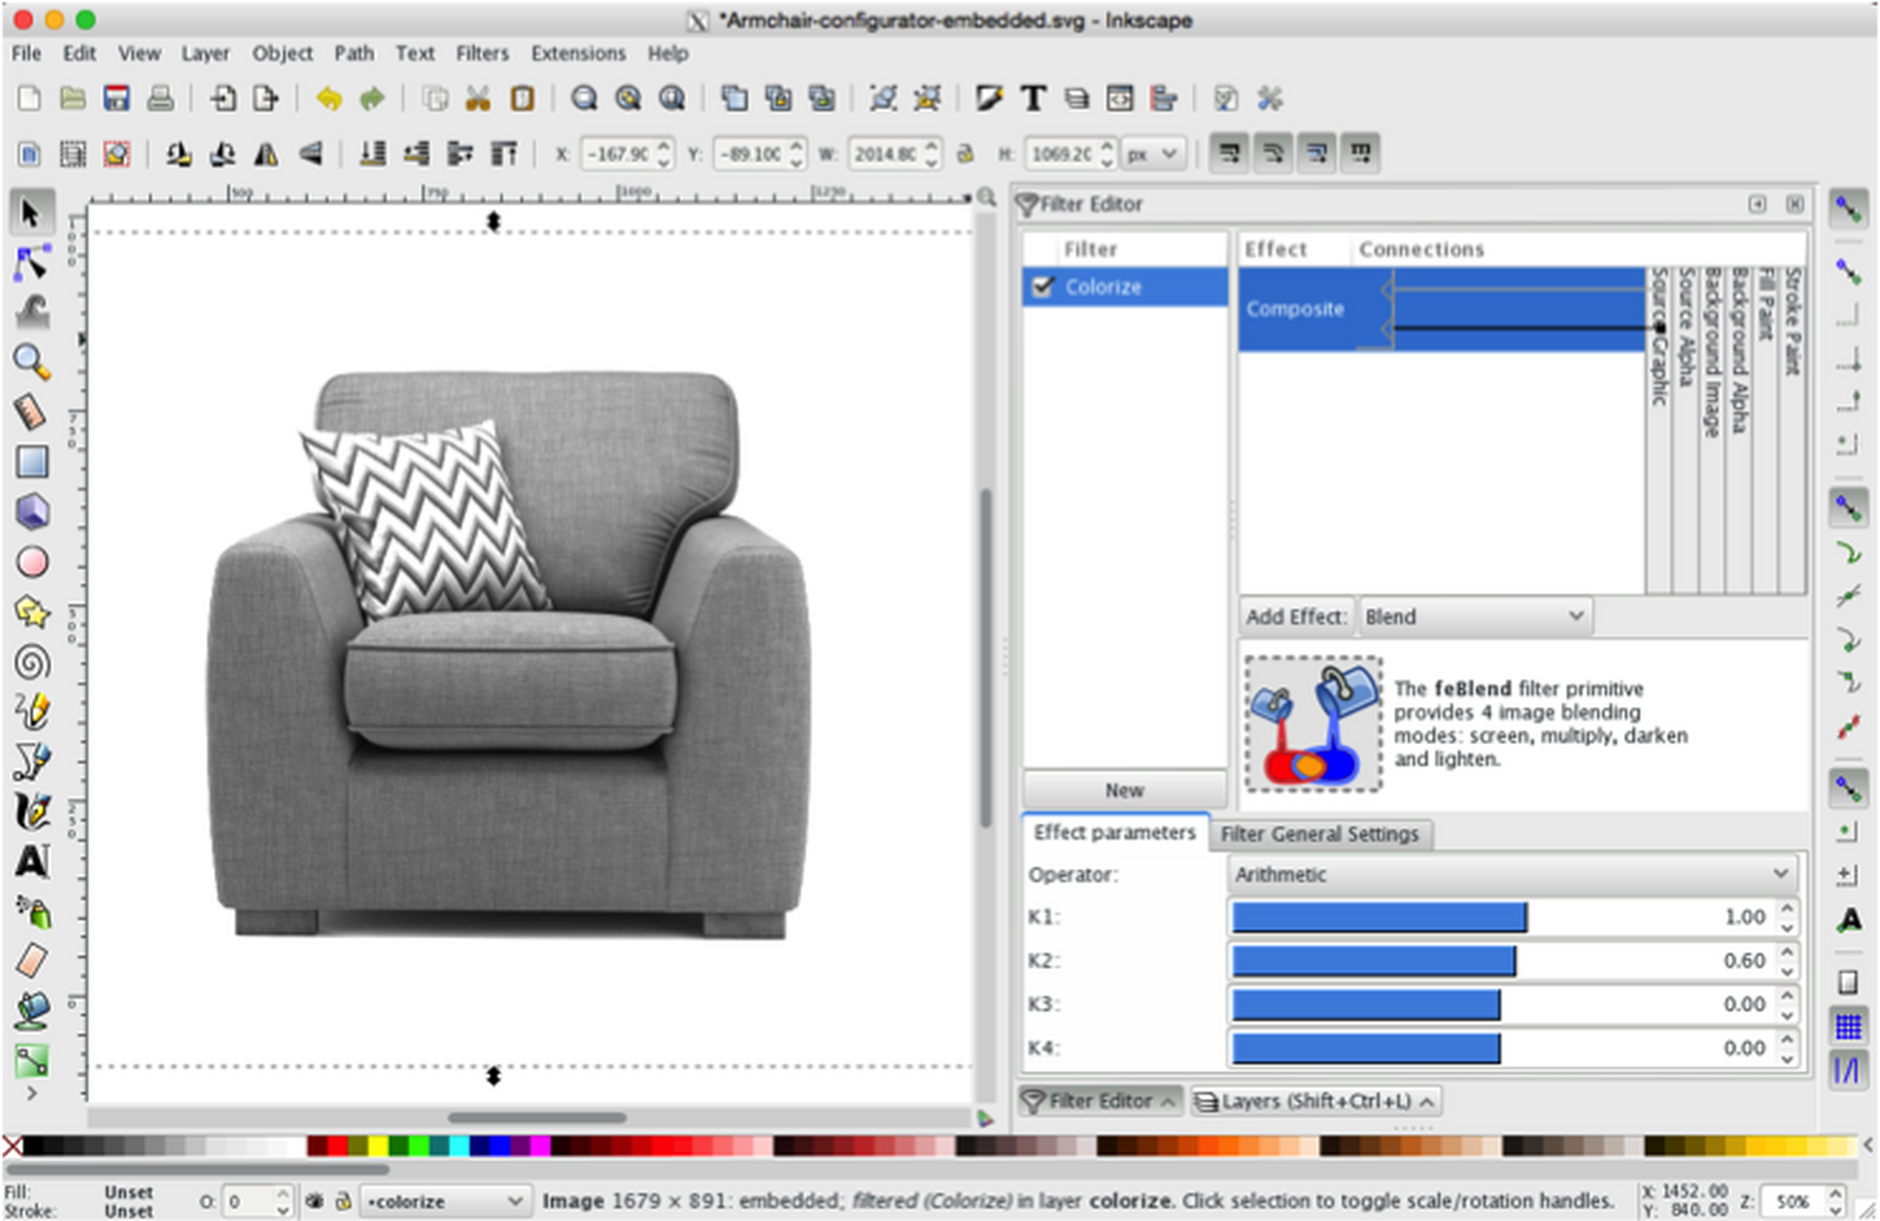The width and height of the screenshot is (1880, 1221).
Task: Pick the Calligraphy tool
Action: click(31, 811)
